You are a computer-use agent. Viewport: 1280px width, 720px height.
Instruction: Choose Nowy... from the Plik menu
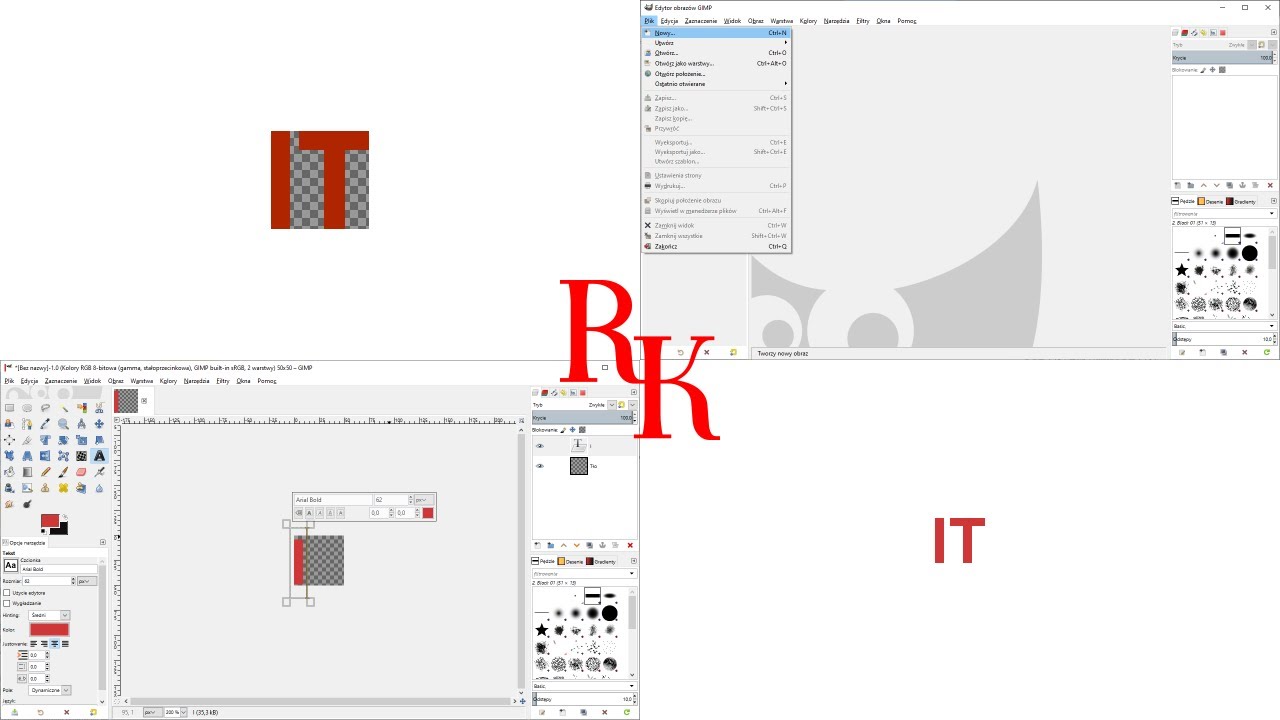716,33
